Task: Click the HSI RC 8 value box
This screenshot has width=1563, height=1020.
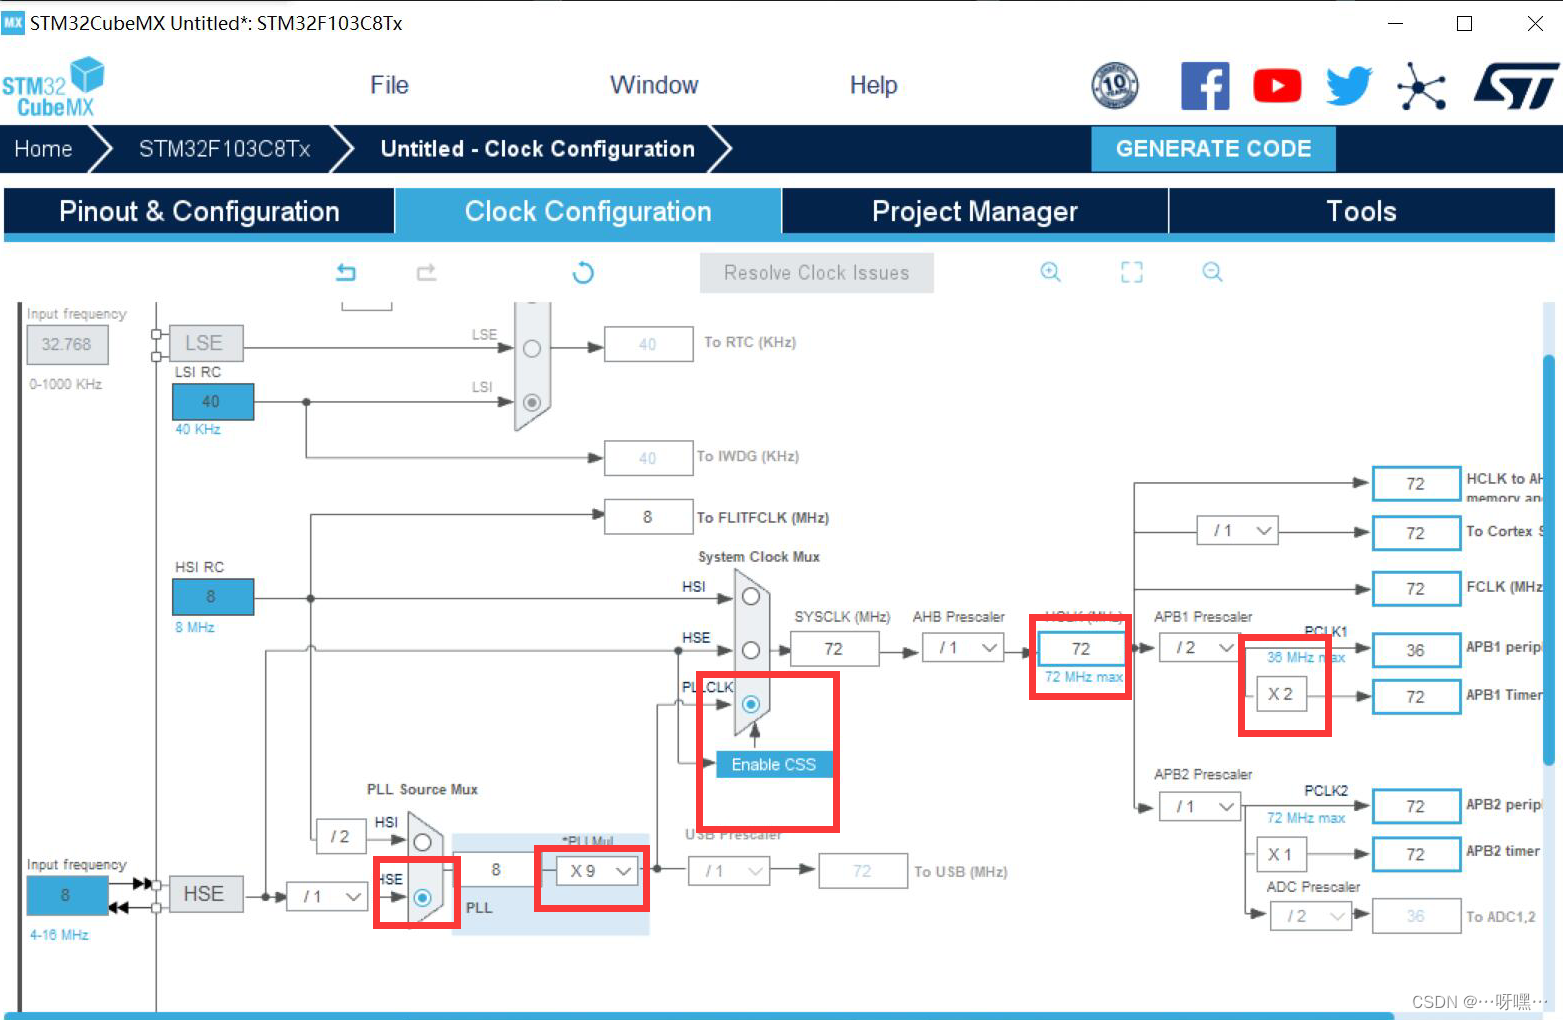Action: click(212, 597)
